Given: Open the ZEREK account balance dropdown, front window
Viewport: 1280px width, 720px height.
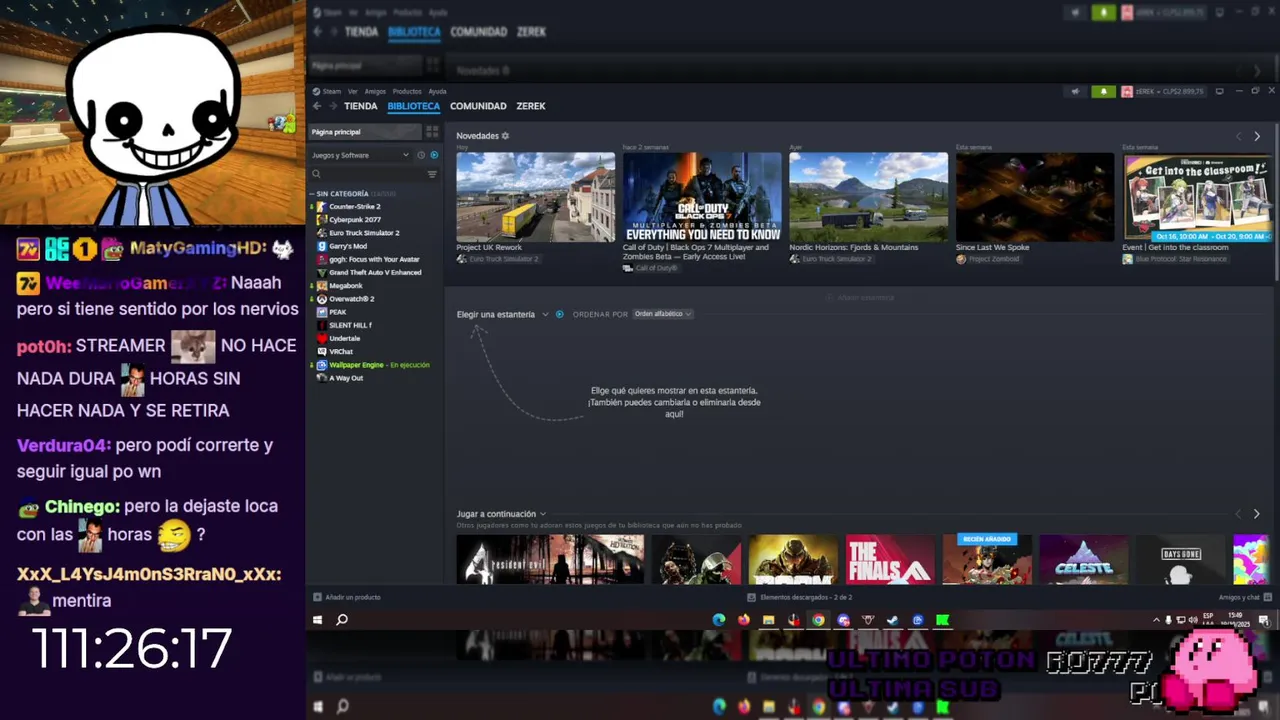Looking at the screenshot, I should point(1163,91).
